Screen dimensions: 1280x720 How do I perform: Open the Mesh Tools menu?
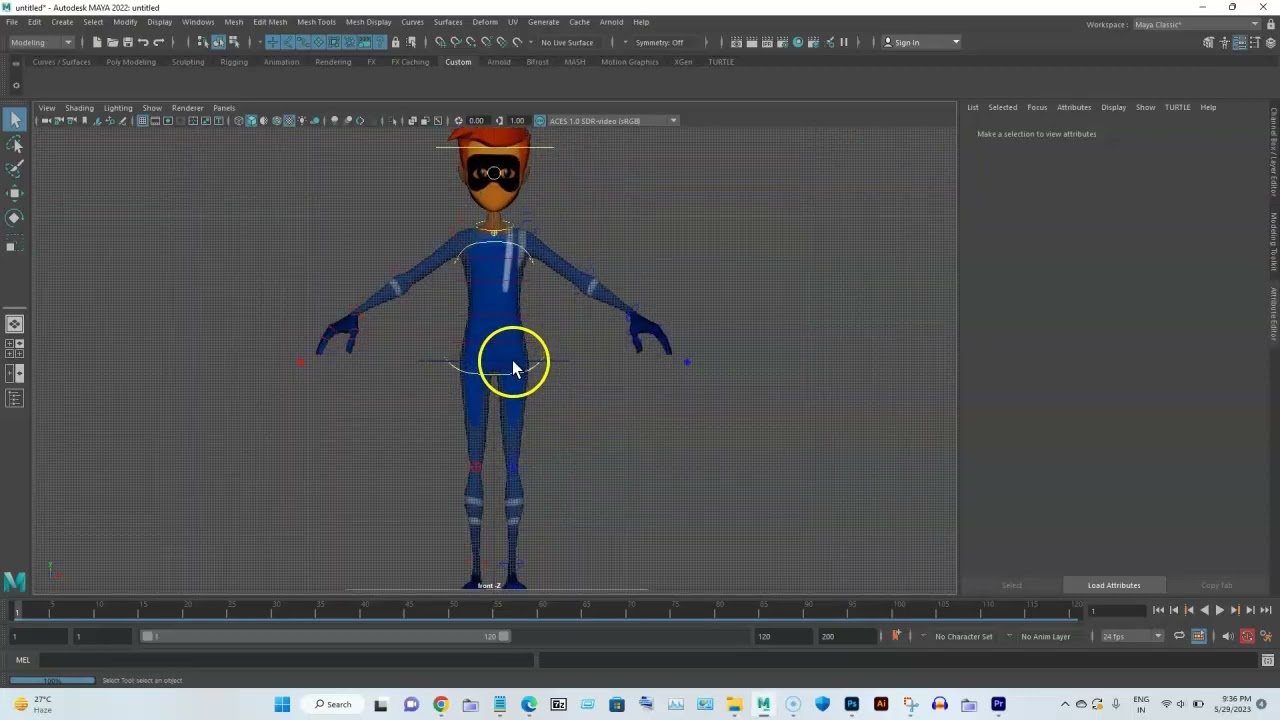click(x=316, y=22)
